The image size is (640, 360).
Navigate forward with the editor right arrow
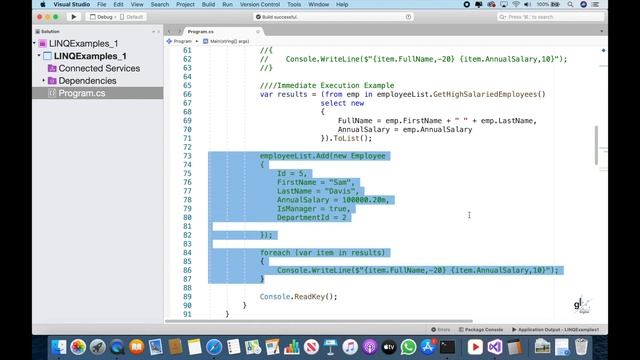[x=179, y=31]
